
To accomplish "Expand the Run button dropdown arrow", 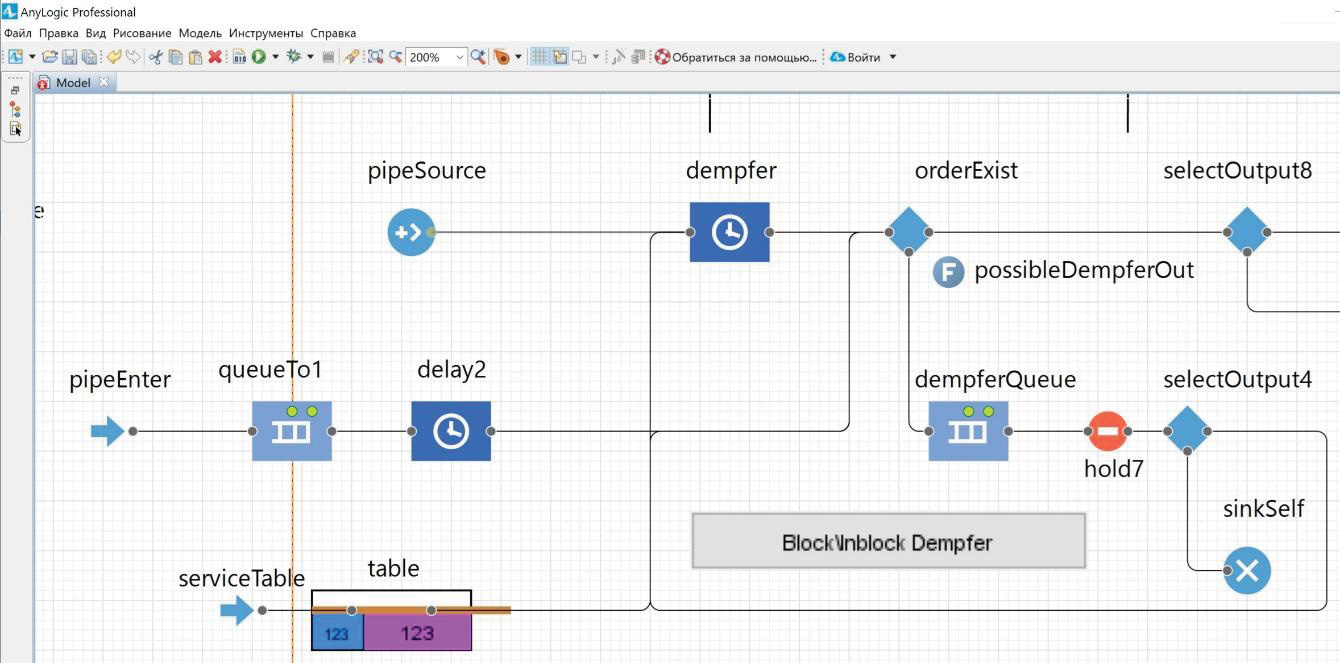I will (275, 57).
